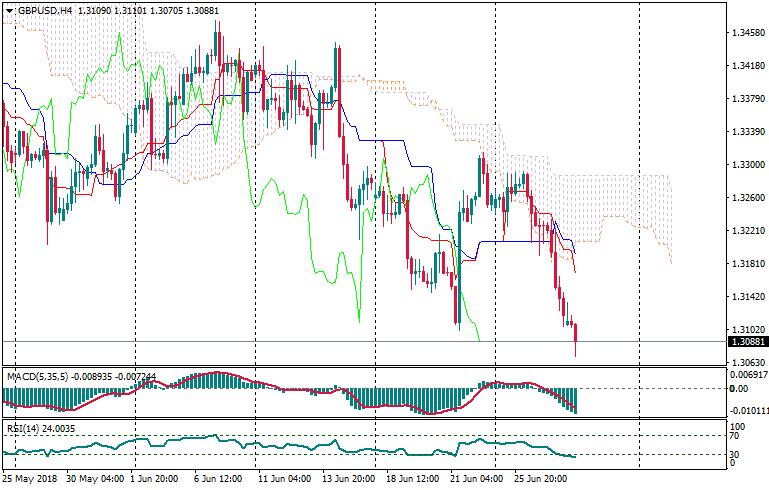Click the 25 May 2018 date label
Viewport: 769px width, 490px height.
point(32,479)
